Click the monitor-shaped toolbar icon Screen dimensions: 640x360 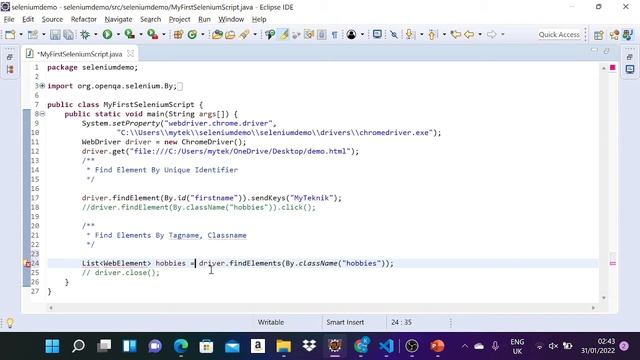pyautogui.click(x=377, y=35)
